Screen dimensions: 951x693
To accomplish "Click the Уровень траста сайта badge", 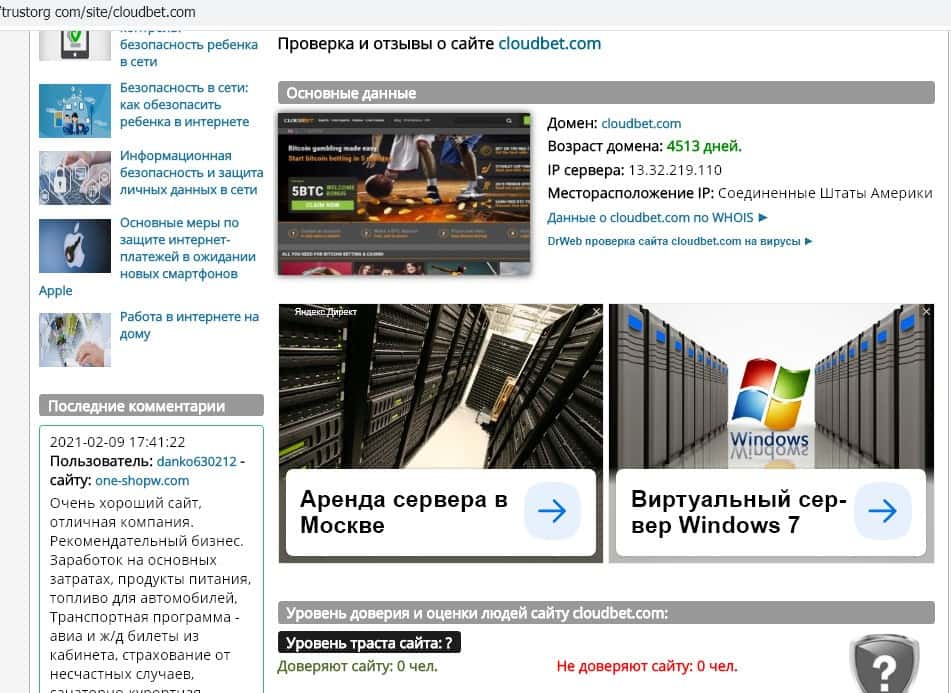I will click(x=369, y=643).
